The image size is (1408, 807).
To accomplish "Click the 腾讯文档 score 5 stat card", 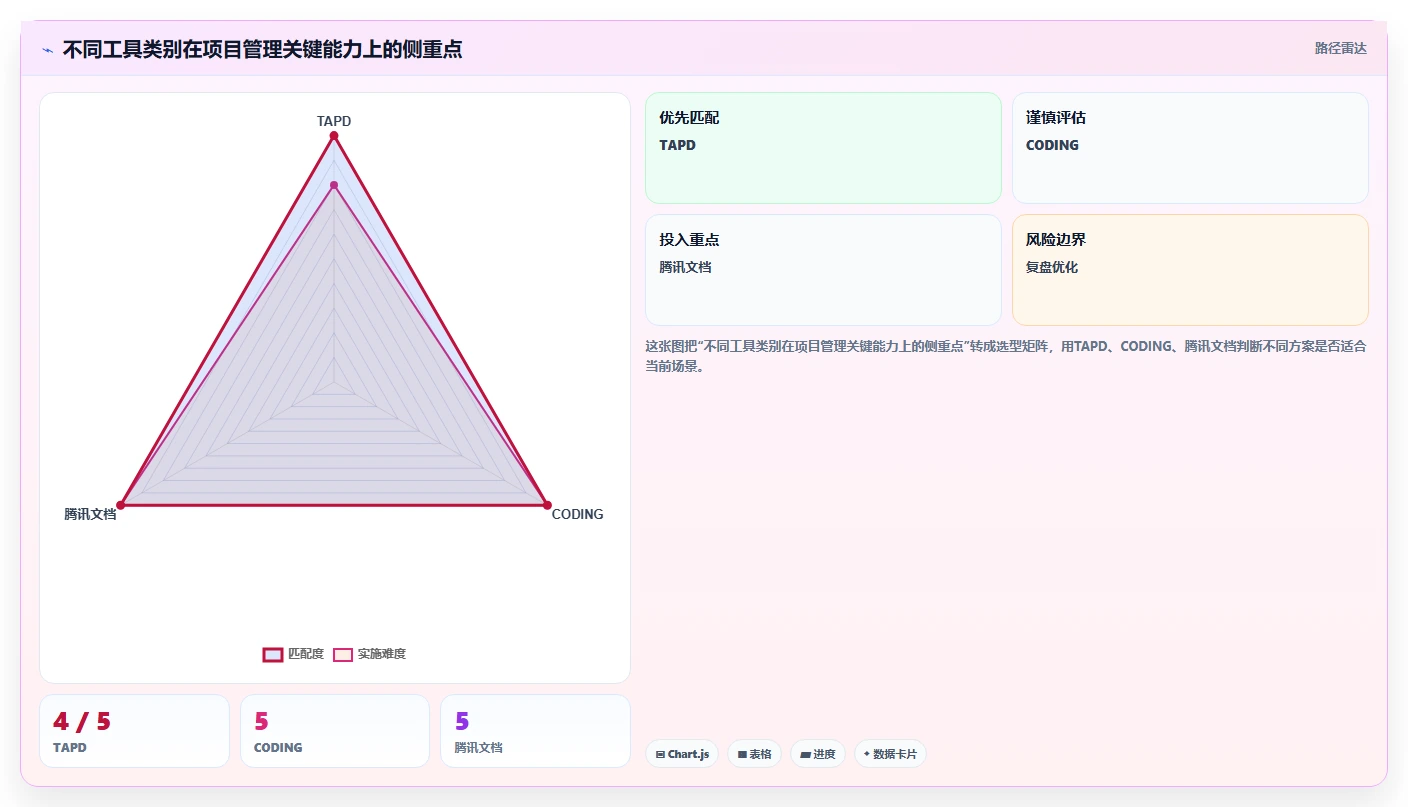I will [535, 731].
